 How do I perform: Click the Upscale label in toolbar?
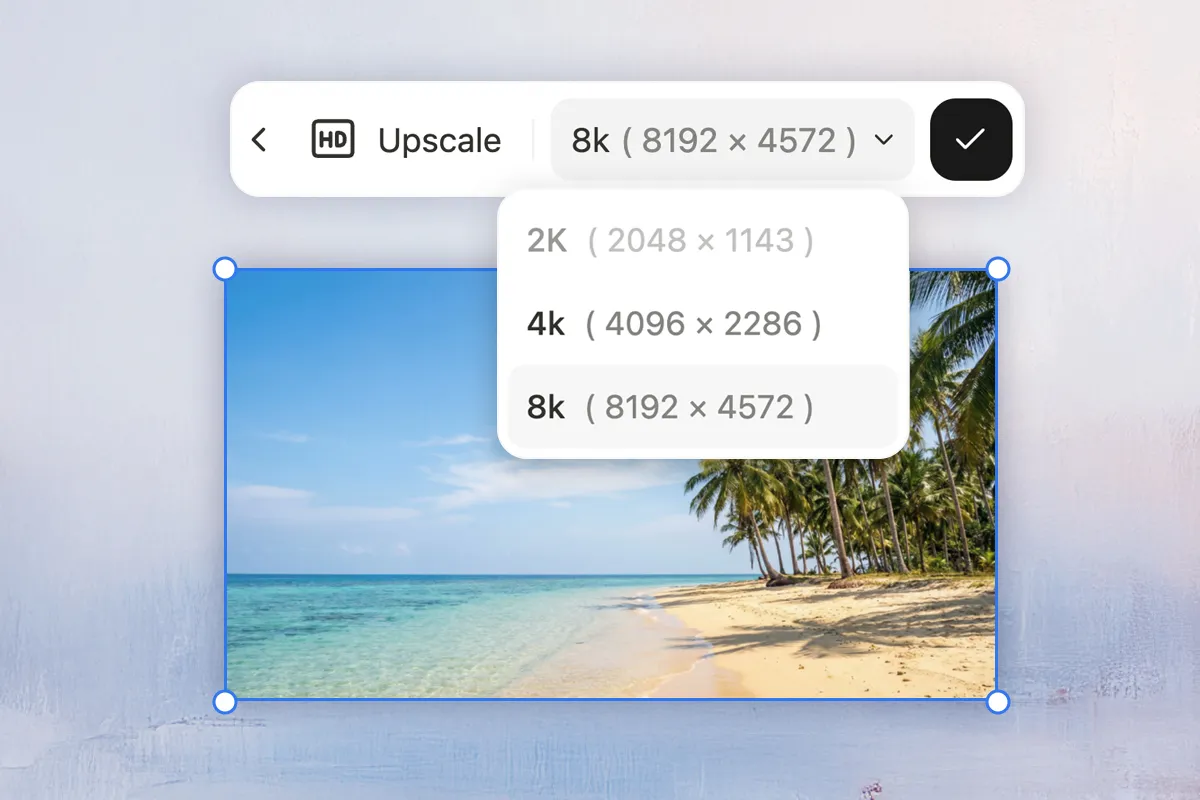point(439,141)
